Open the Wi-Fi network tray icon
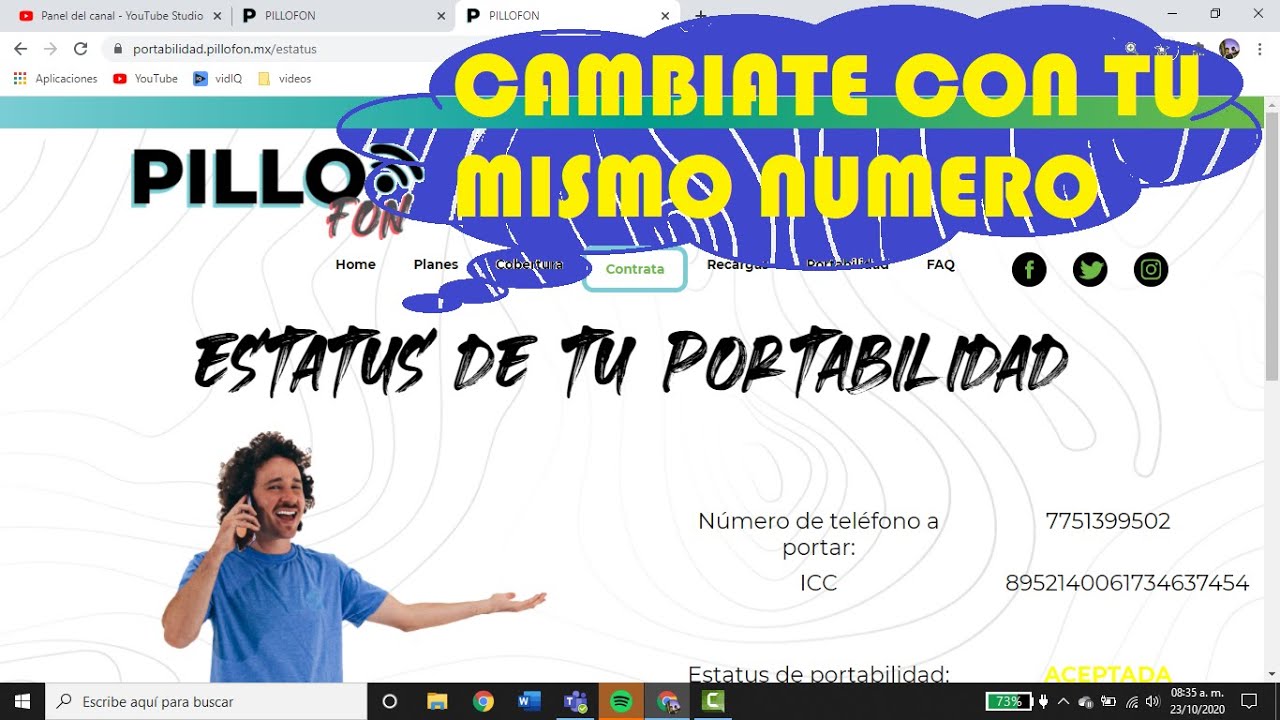 pos(1132,702)
